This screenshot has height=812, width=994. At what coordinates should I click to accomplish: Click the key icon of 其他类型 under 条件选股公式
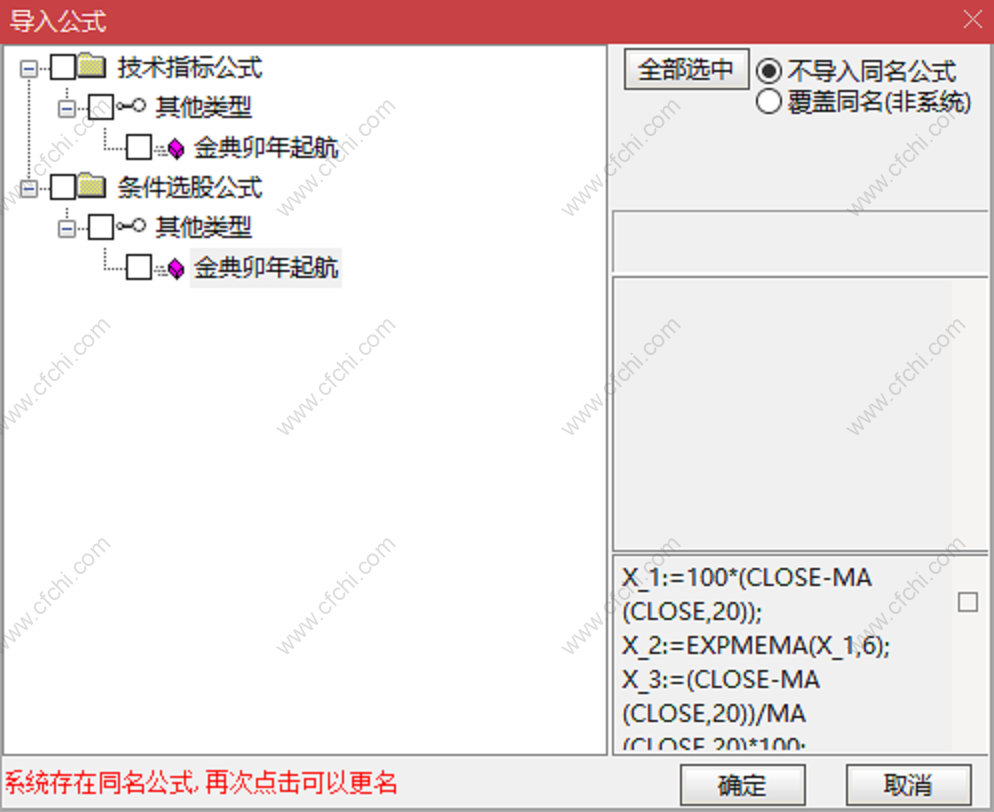coord(131,226)
